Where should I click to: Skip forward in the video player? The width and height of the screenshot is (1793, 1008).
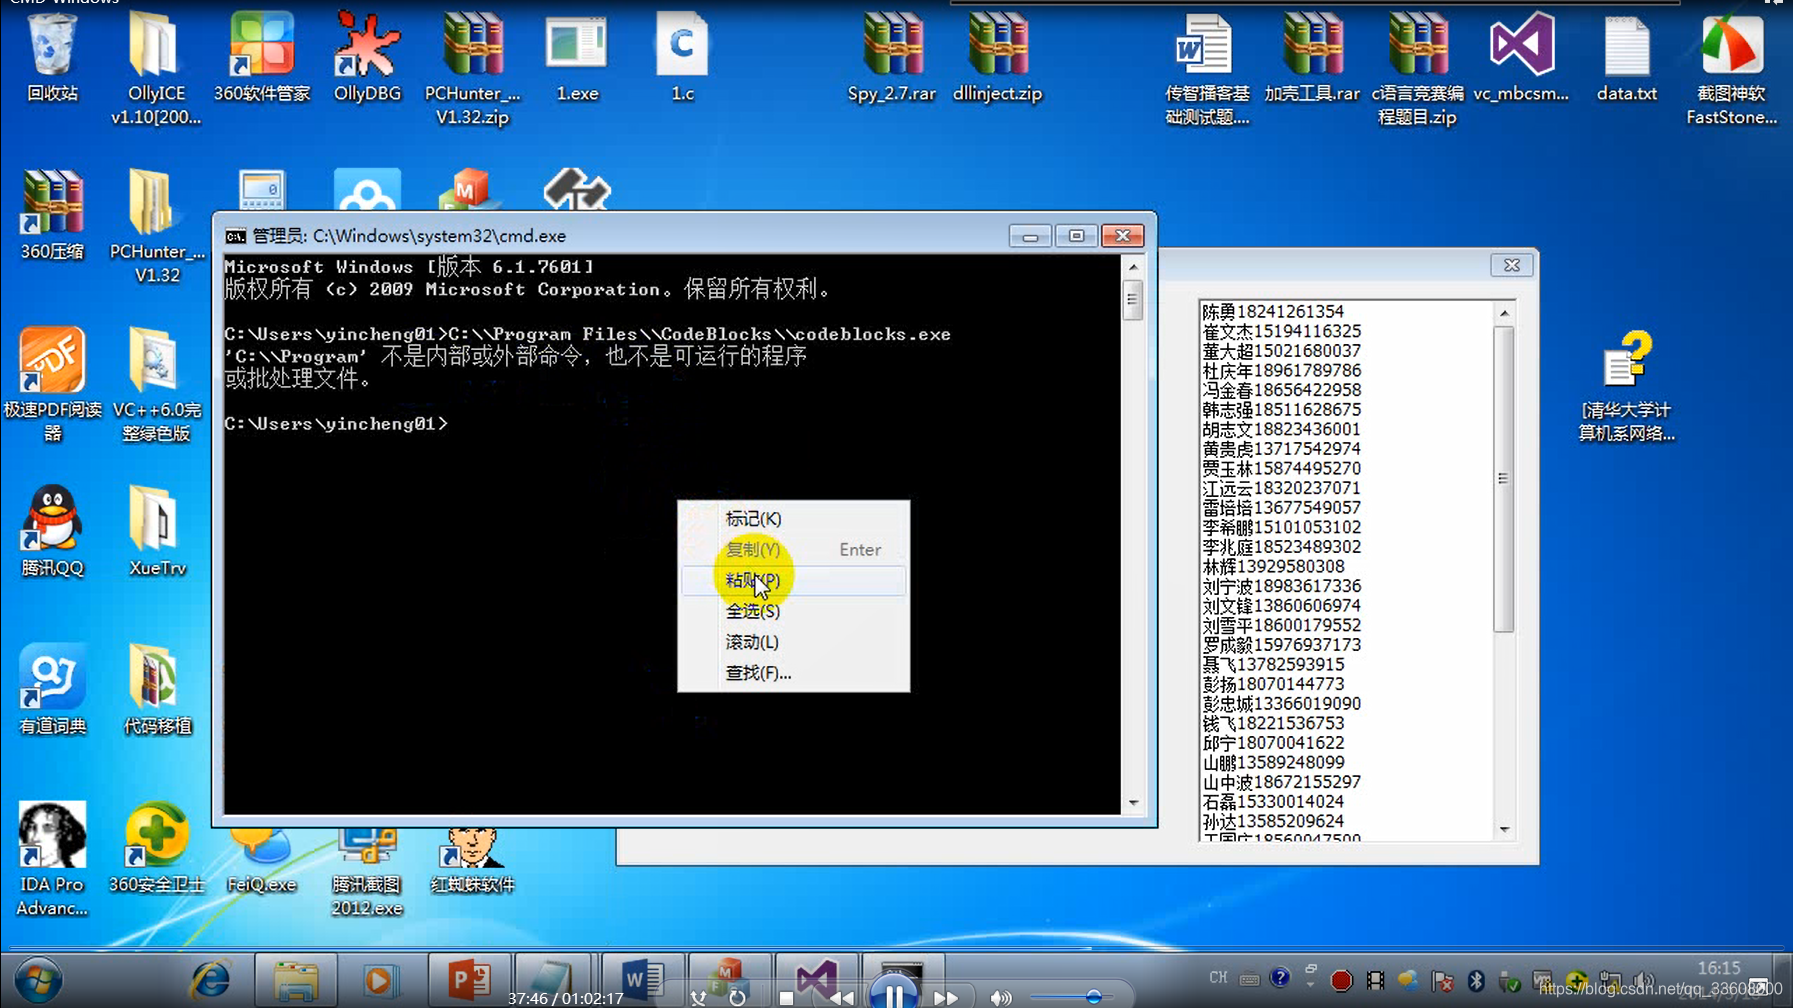[x=945, y=997]
